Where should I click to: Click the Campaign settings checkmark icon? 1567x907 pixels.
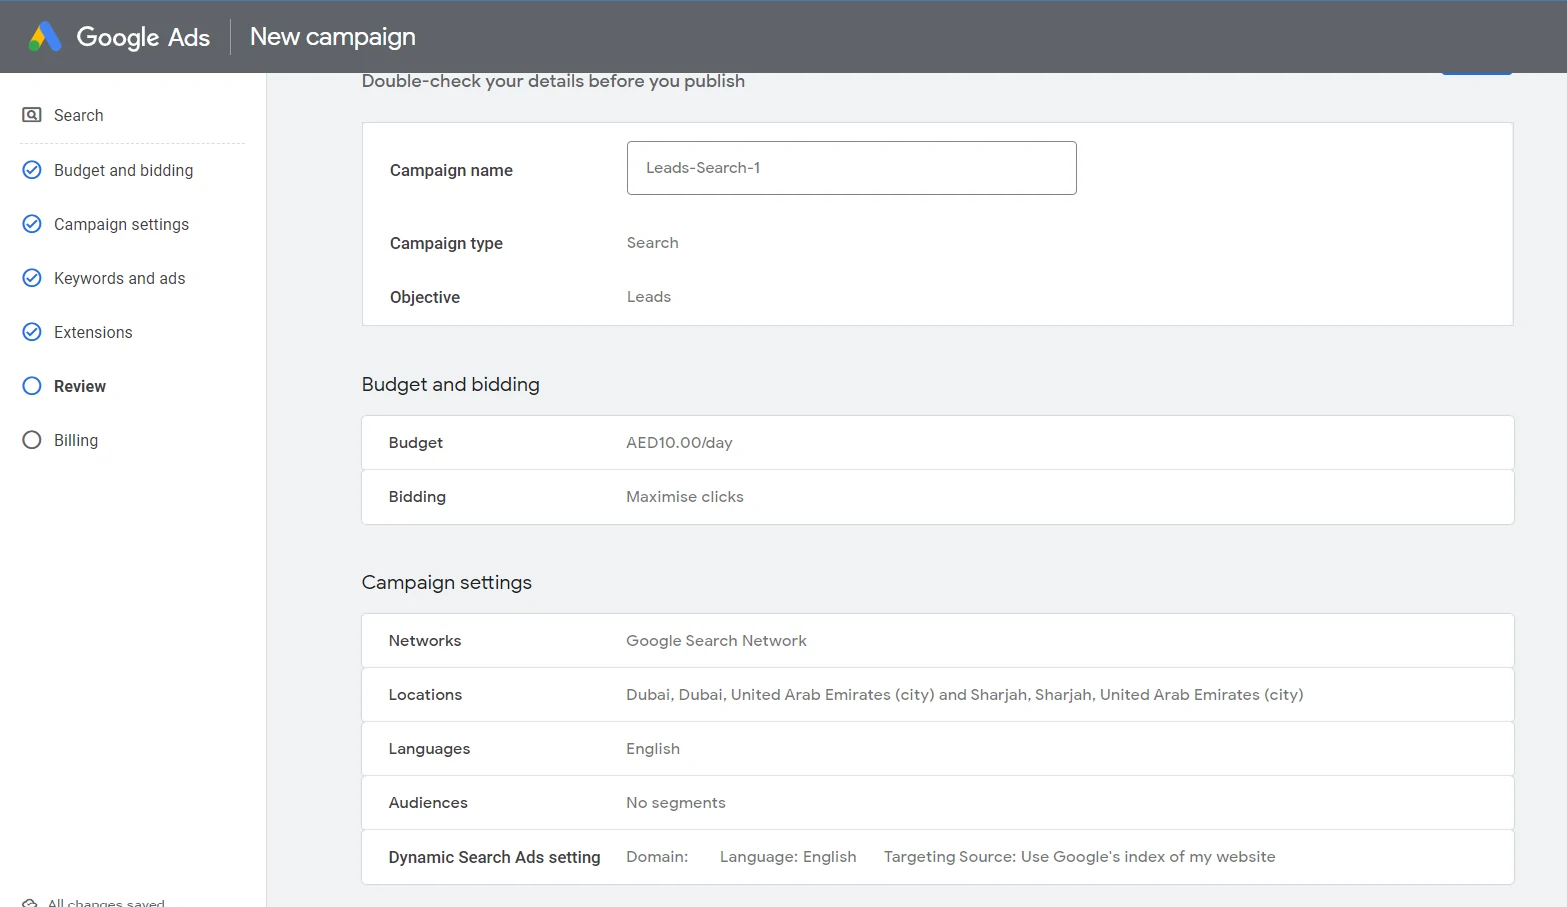(x=32, y=224)
